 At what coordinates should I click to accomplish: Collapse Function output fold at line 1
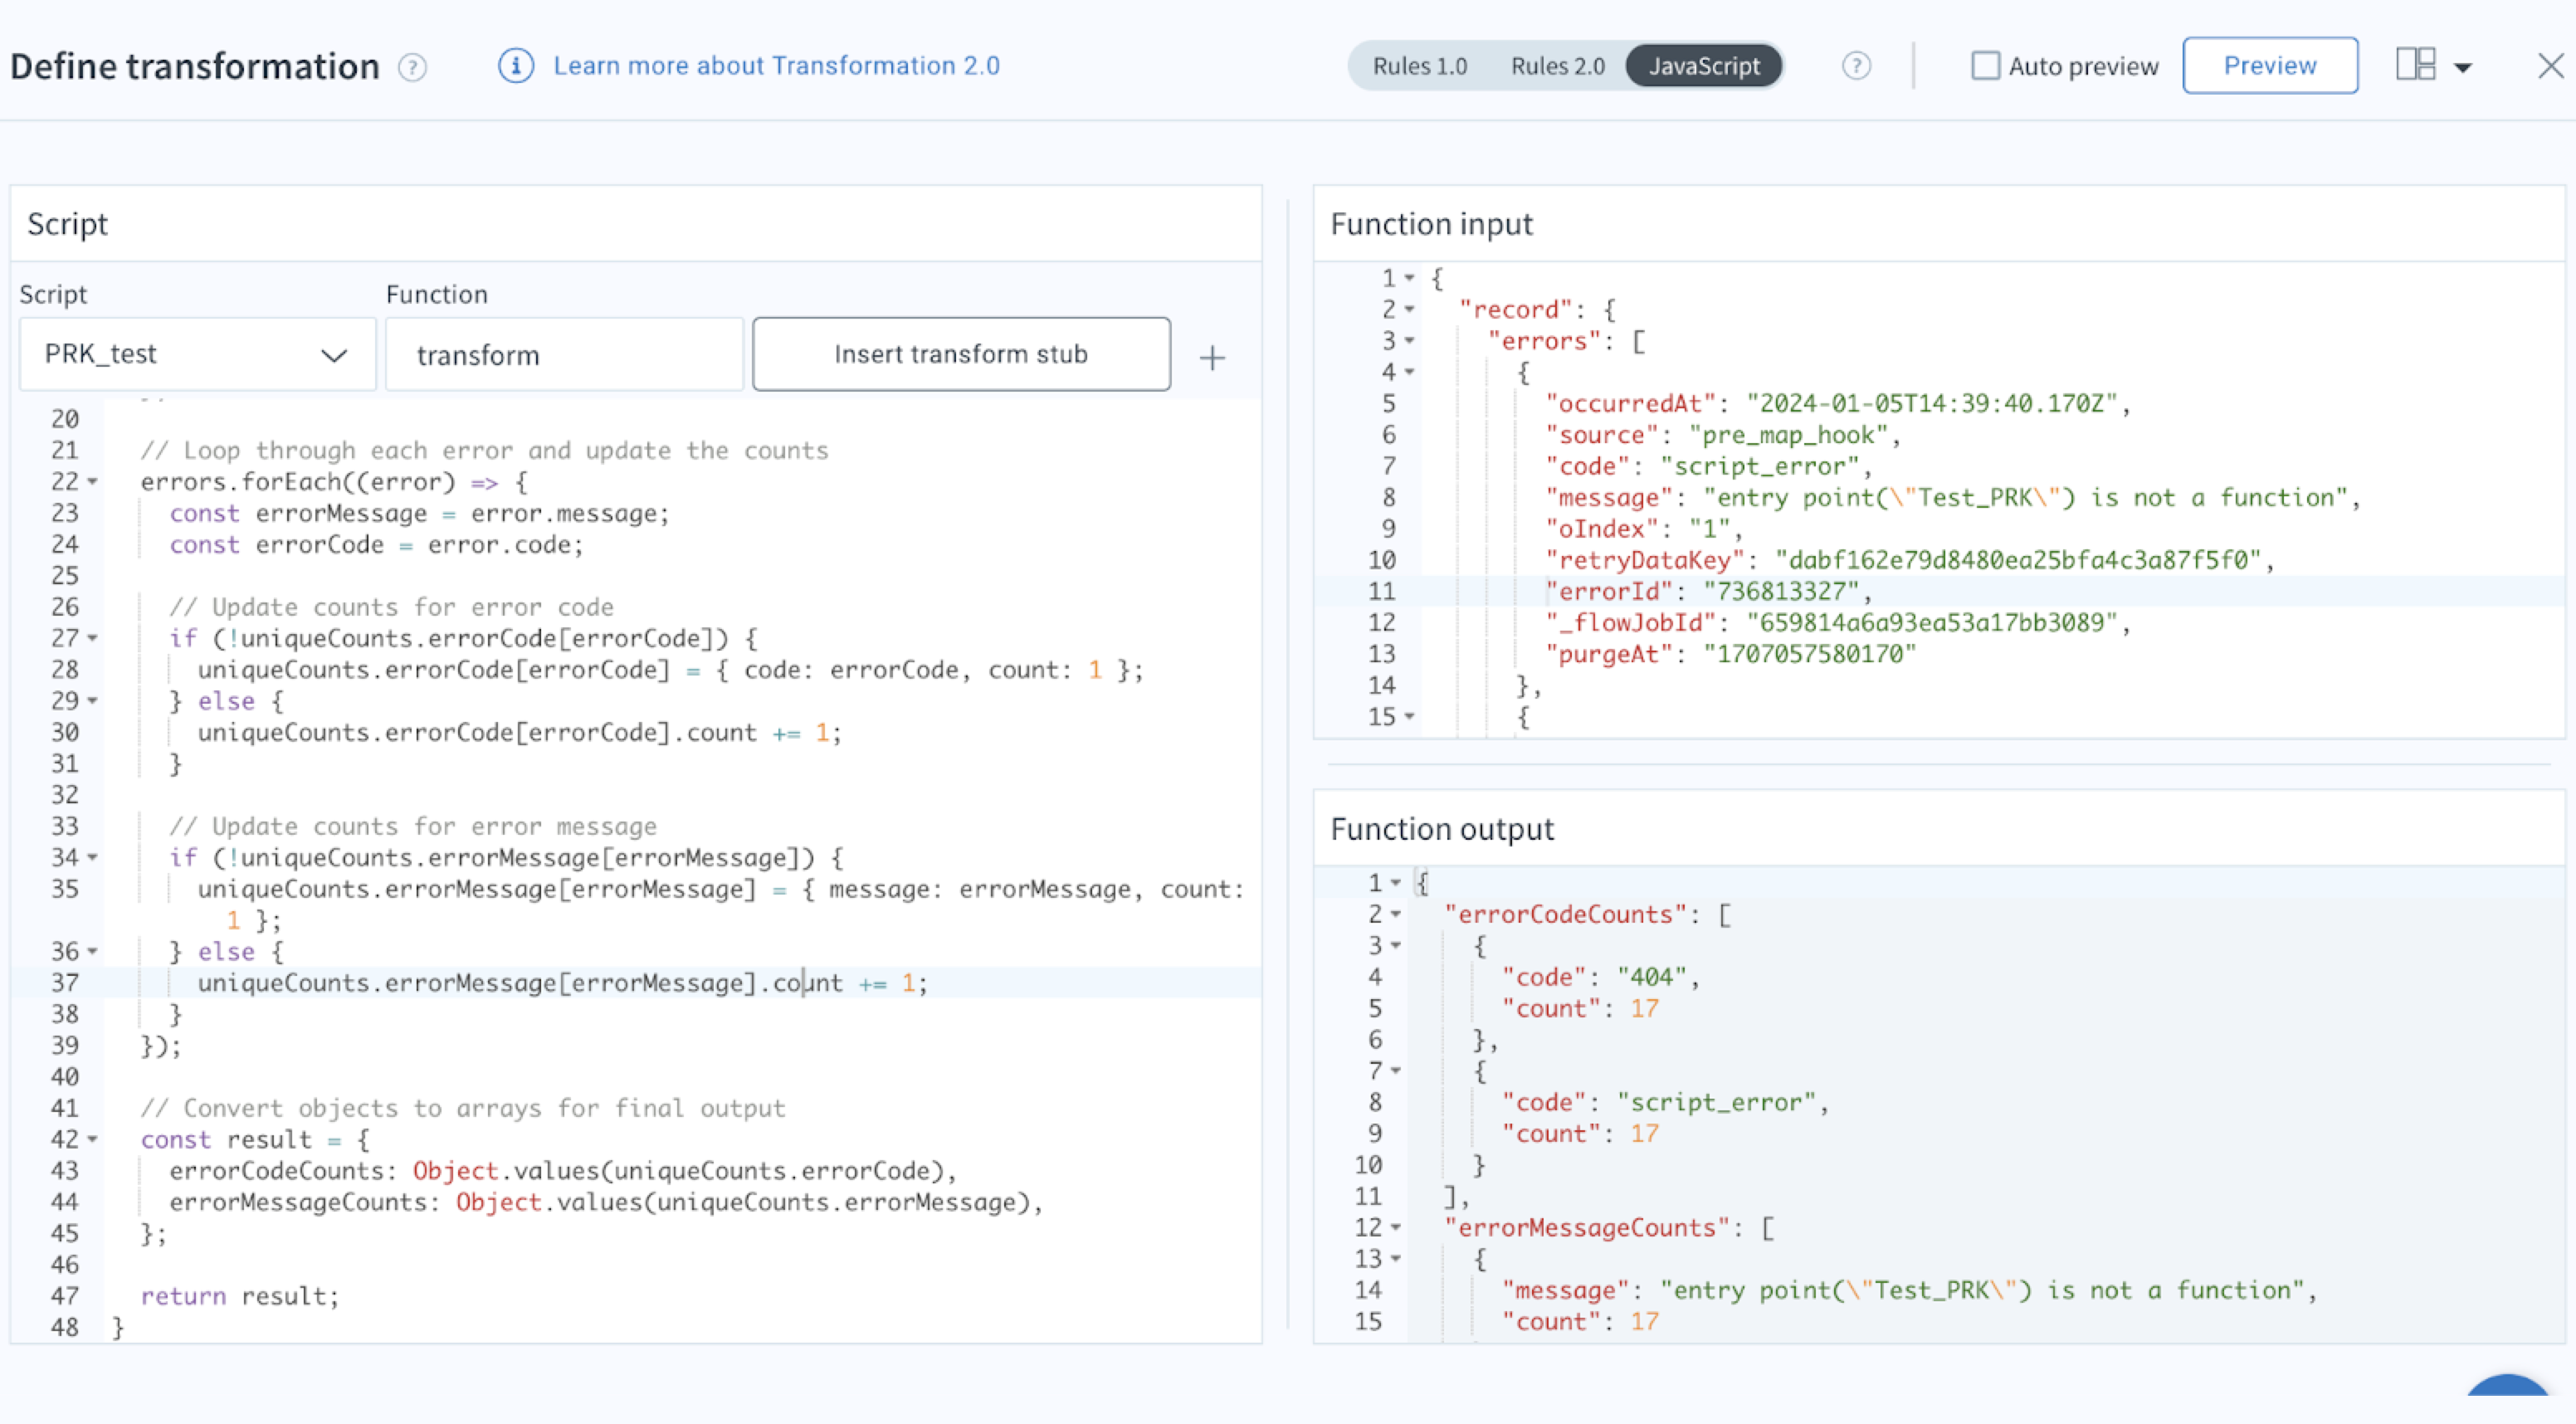coord(1395,883)
